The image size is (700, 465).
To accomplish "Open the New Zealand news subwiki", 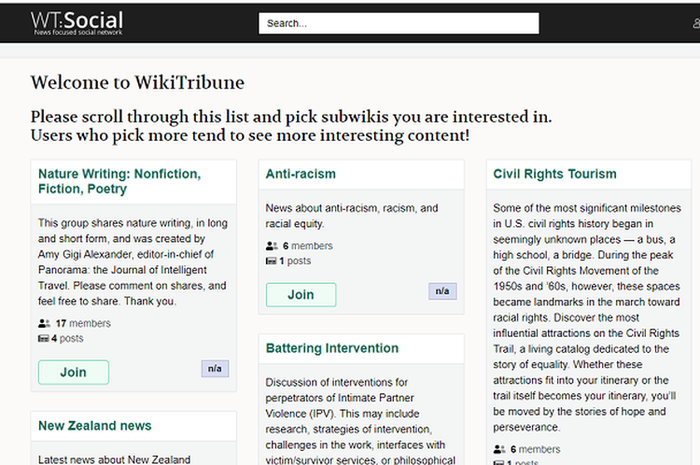I will tap(95, 426).
